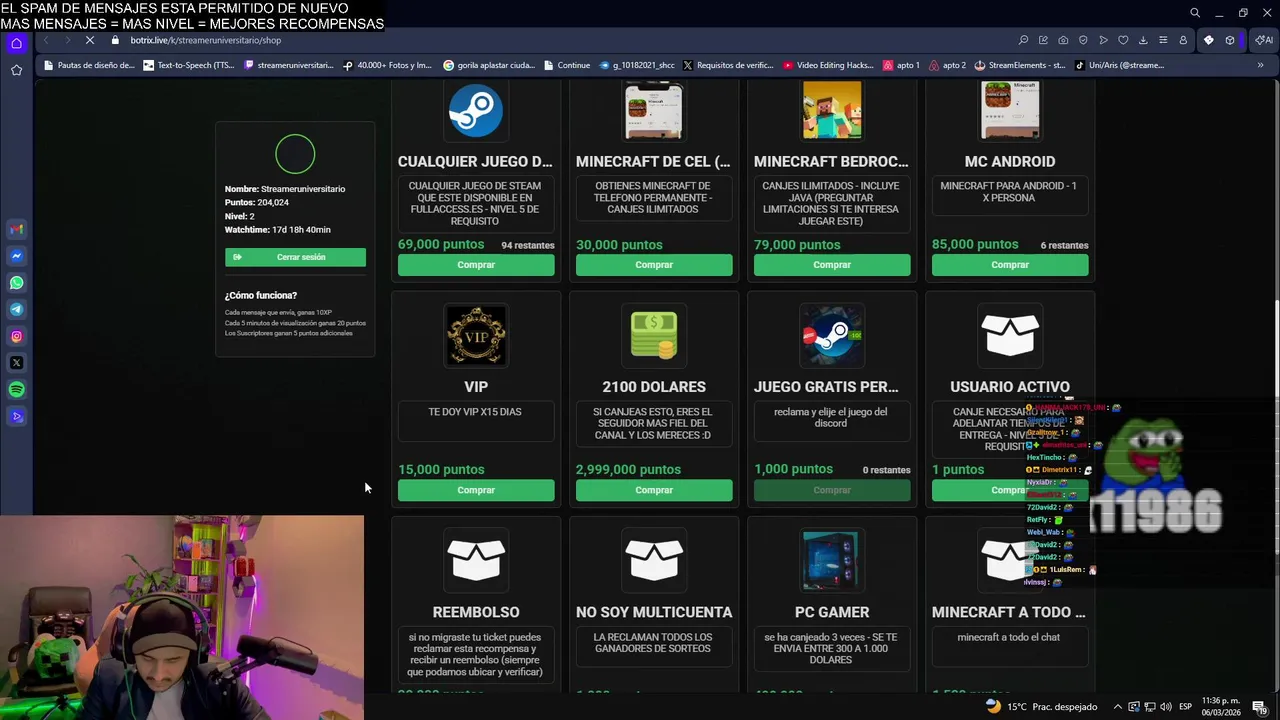Open the apto 1 Airbnb bookmark
Screen dimensions: 1280x720
pyautogui.click(x=901, y=65)
